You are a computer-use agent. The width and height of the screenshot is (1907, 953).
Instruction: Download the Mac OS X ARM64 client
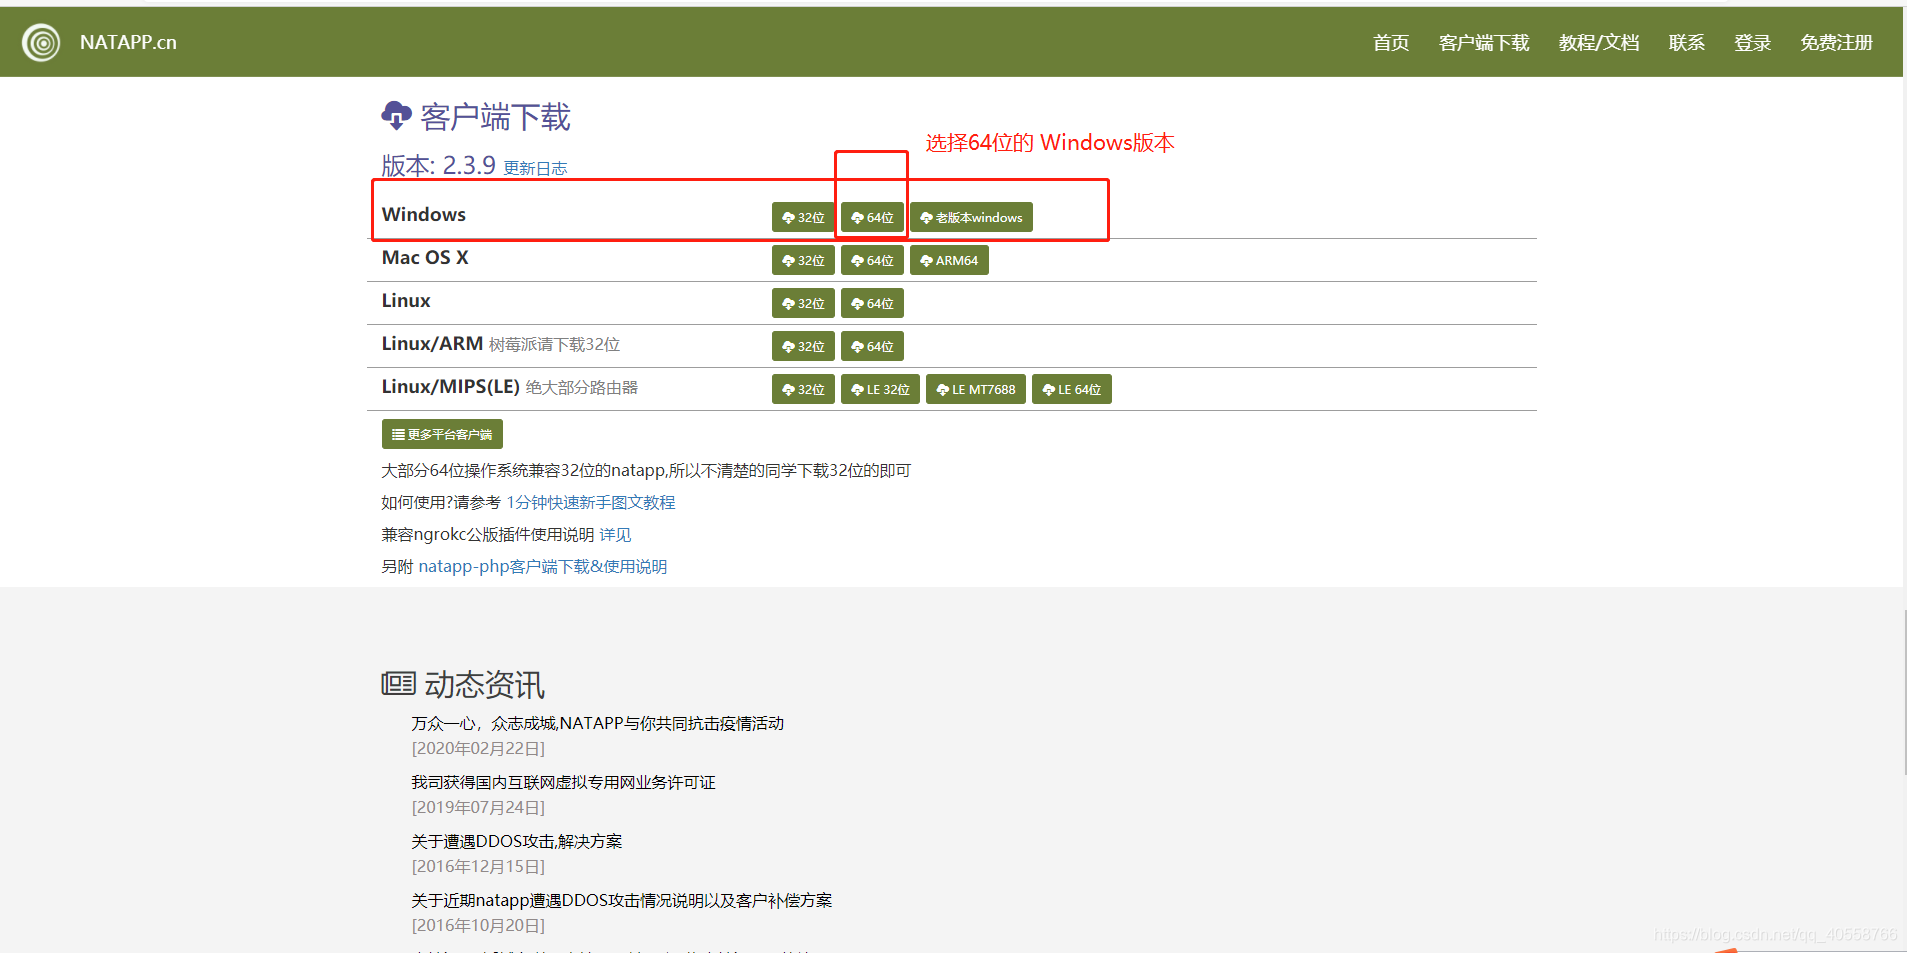click(949, 260)
